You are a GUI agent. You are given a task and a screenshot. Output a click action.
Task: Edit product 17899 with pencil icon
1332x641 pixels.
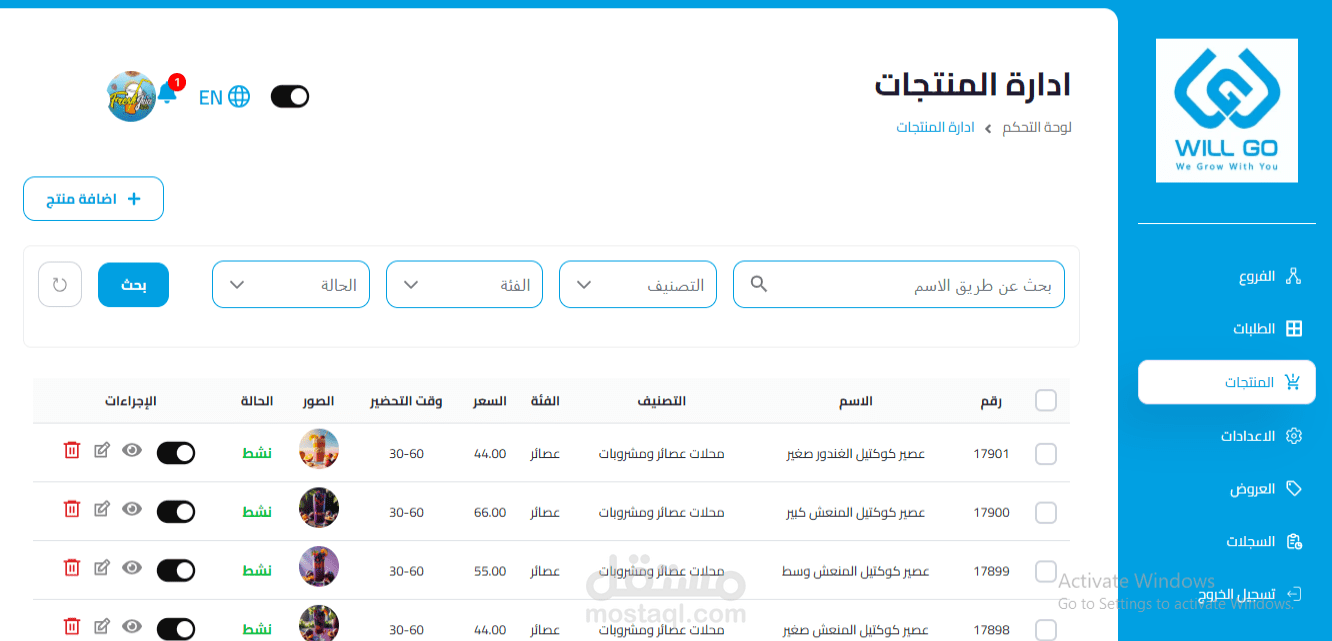[101, 568]
